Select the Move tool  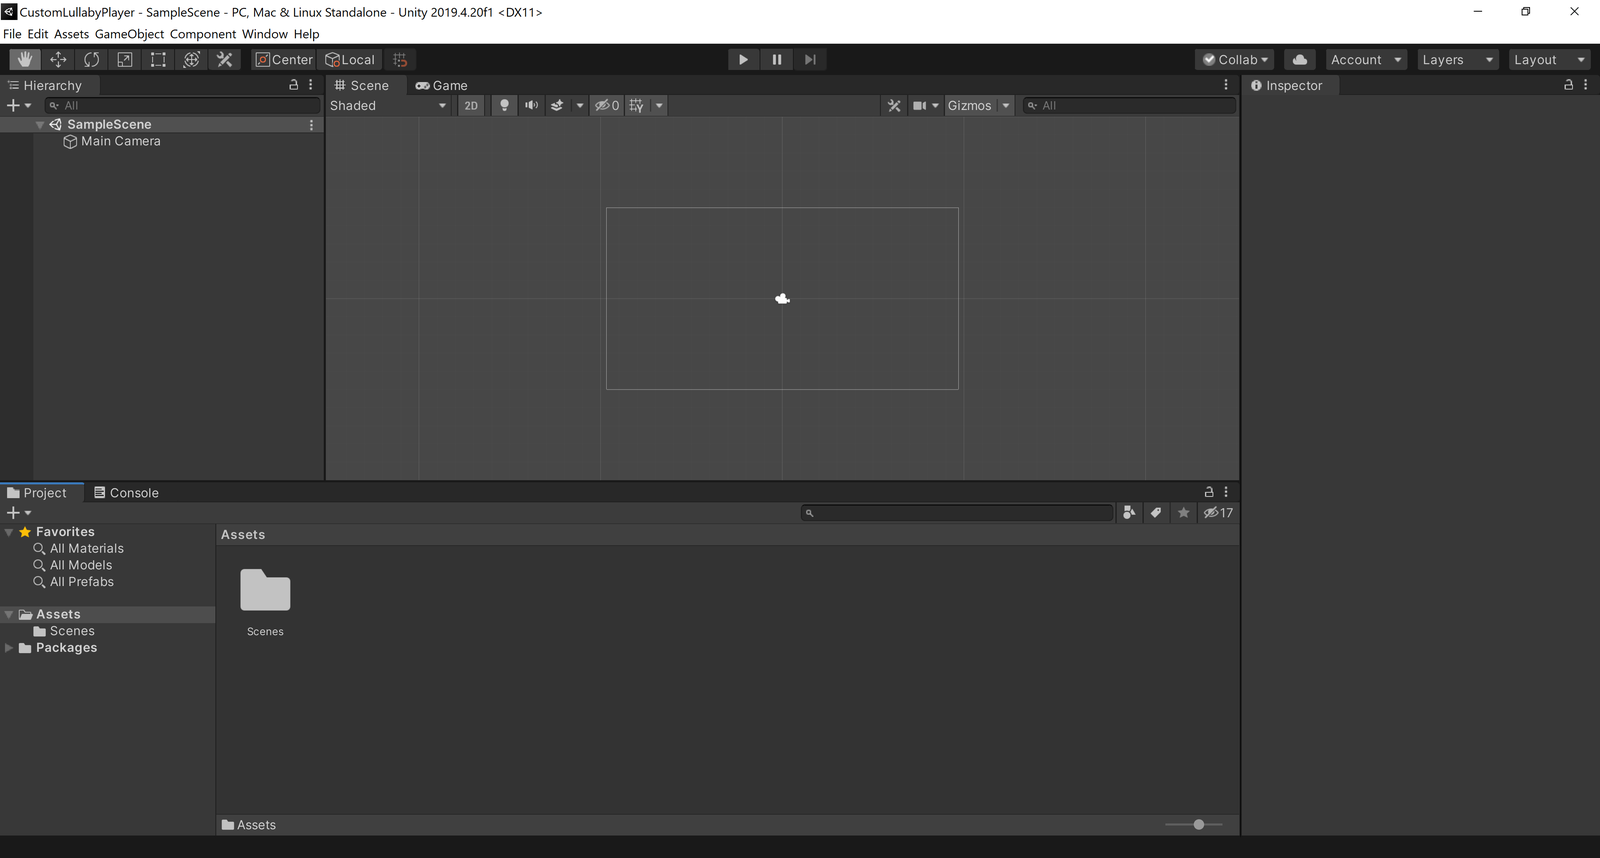58,60
